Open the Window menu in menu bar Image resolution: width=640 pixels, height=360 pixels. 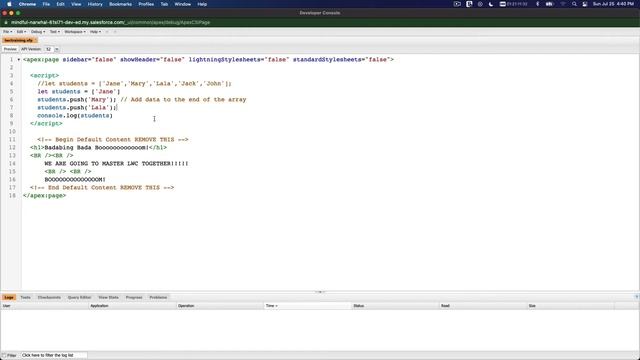182,4
